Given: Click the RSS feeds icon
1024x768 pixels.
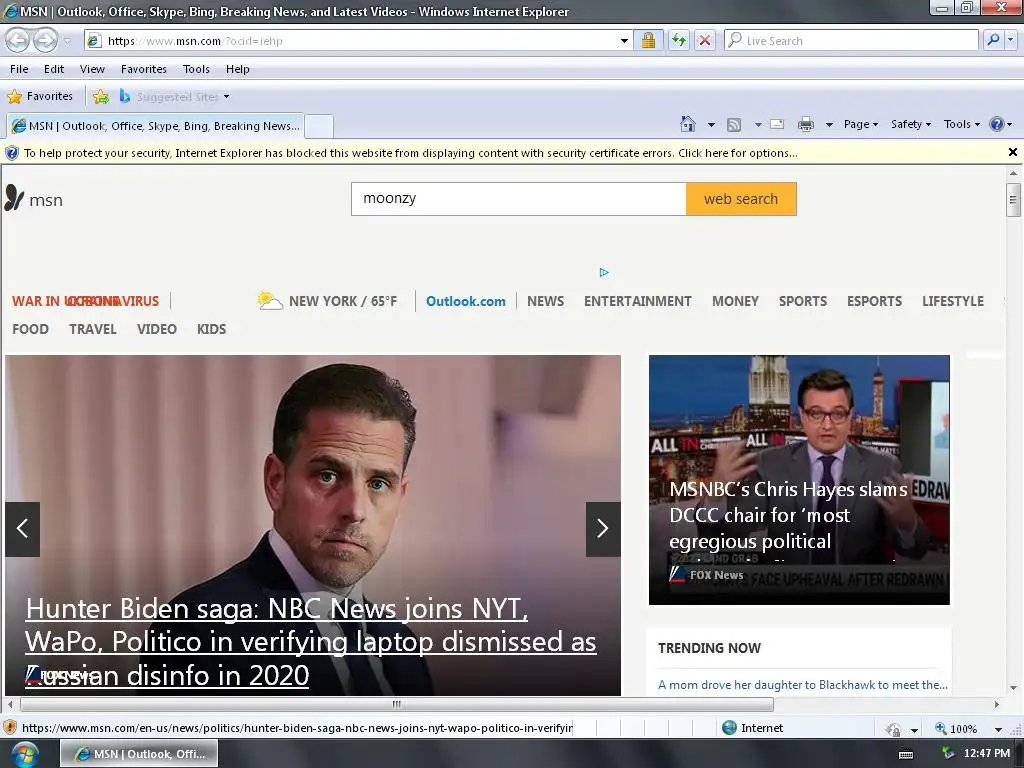Looking at the screenshot, I should click(734, 124).
